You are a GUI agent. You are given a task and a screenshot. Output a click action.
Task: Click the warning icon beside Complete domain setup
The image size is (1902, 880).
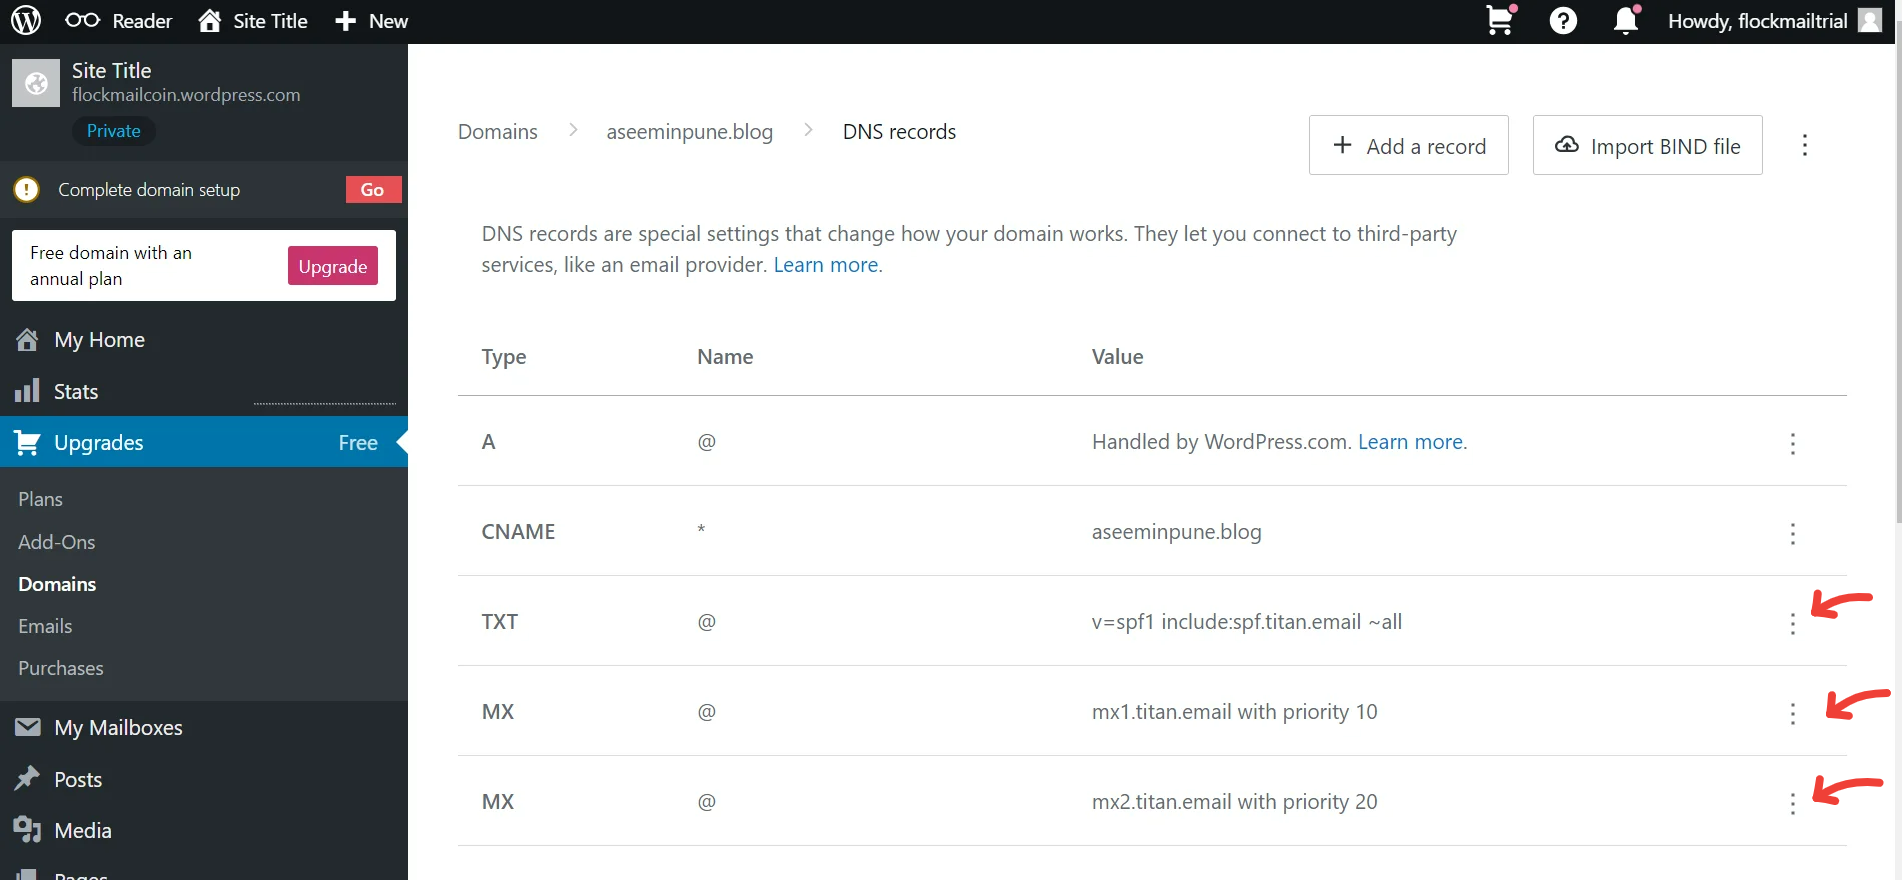[x=27, y=190]
